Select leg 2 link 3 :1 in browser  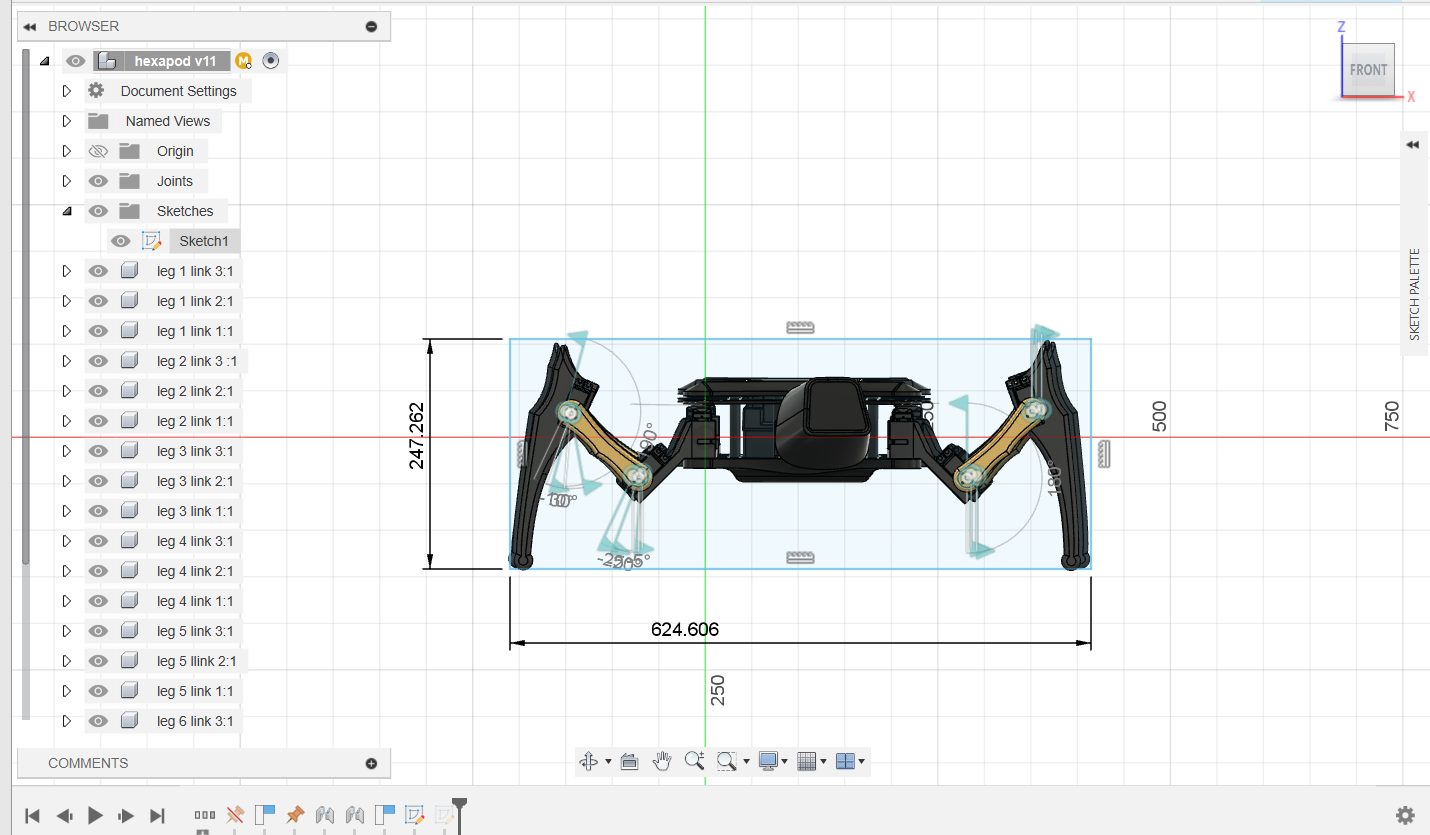[x=197, y=361]
